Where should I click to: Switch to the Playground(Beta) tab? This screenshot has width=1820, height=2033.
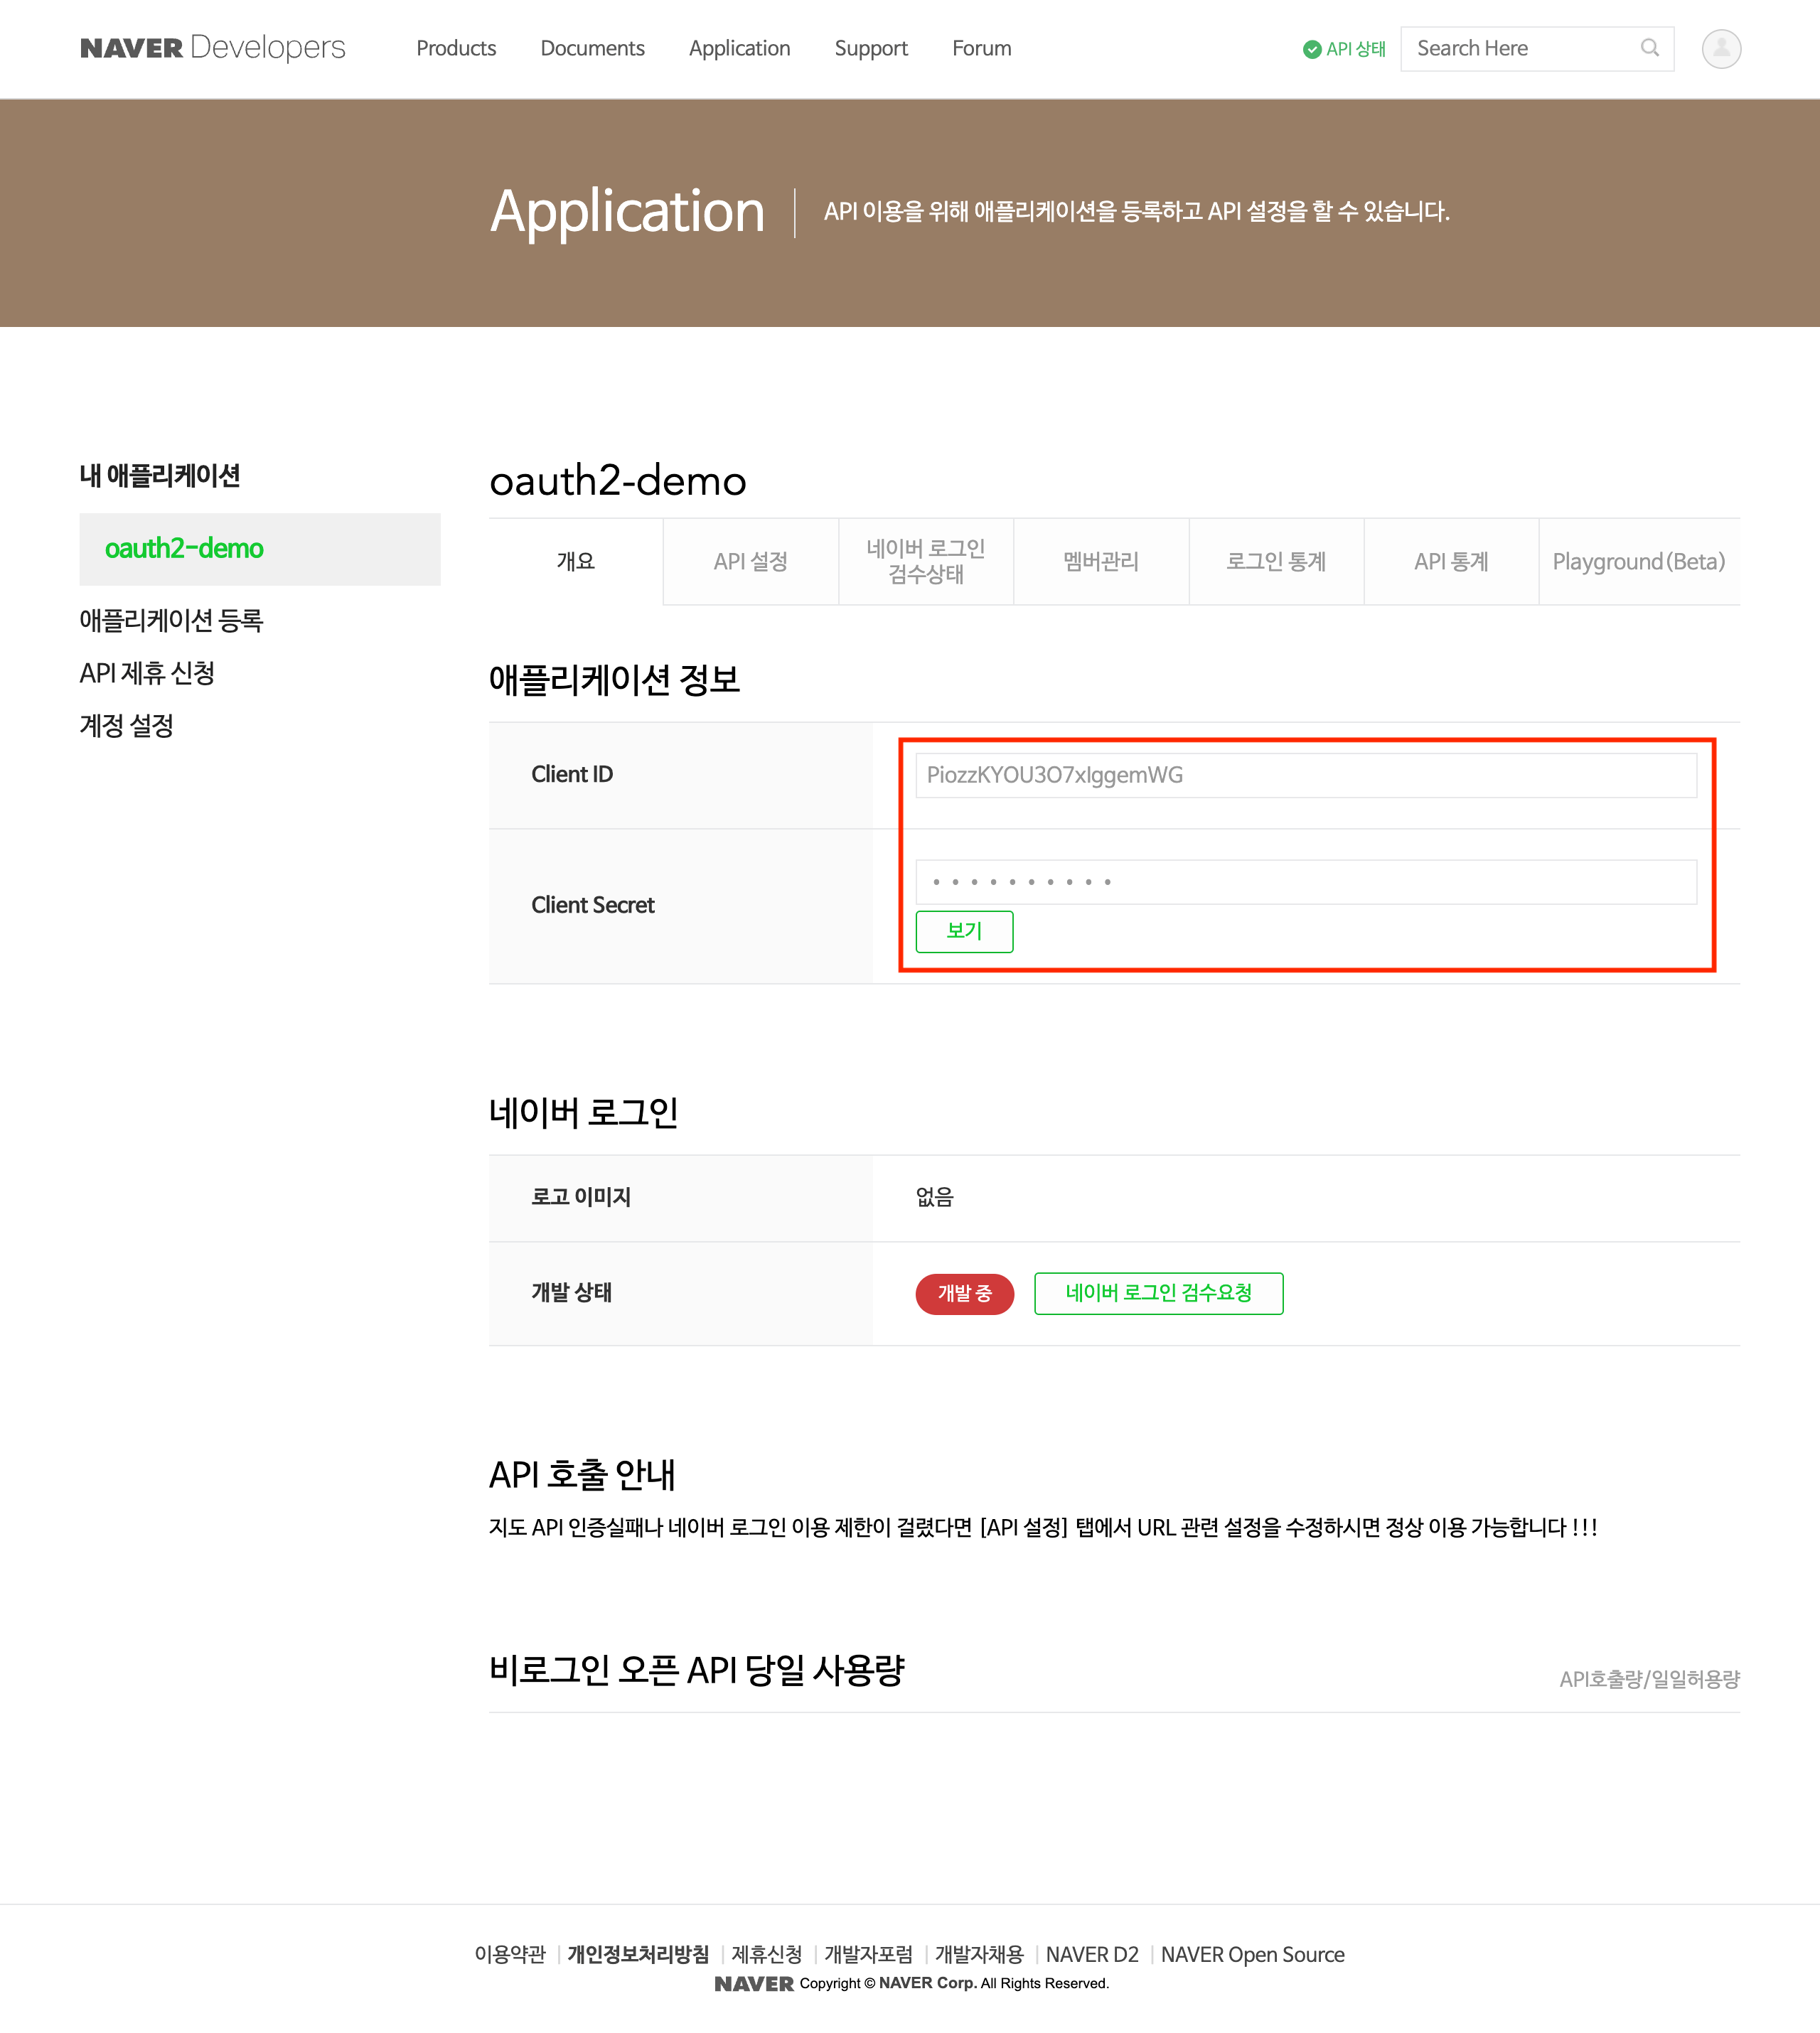pyautogui.click(x=1639, y=561)
